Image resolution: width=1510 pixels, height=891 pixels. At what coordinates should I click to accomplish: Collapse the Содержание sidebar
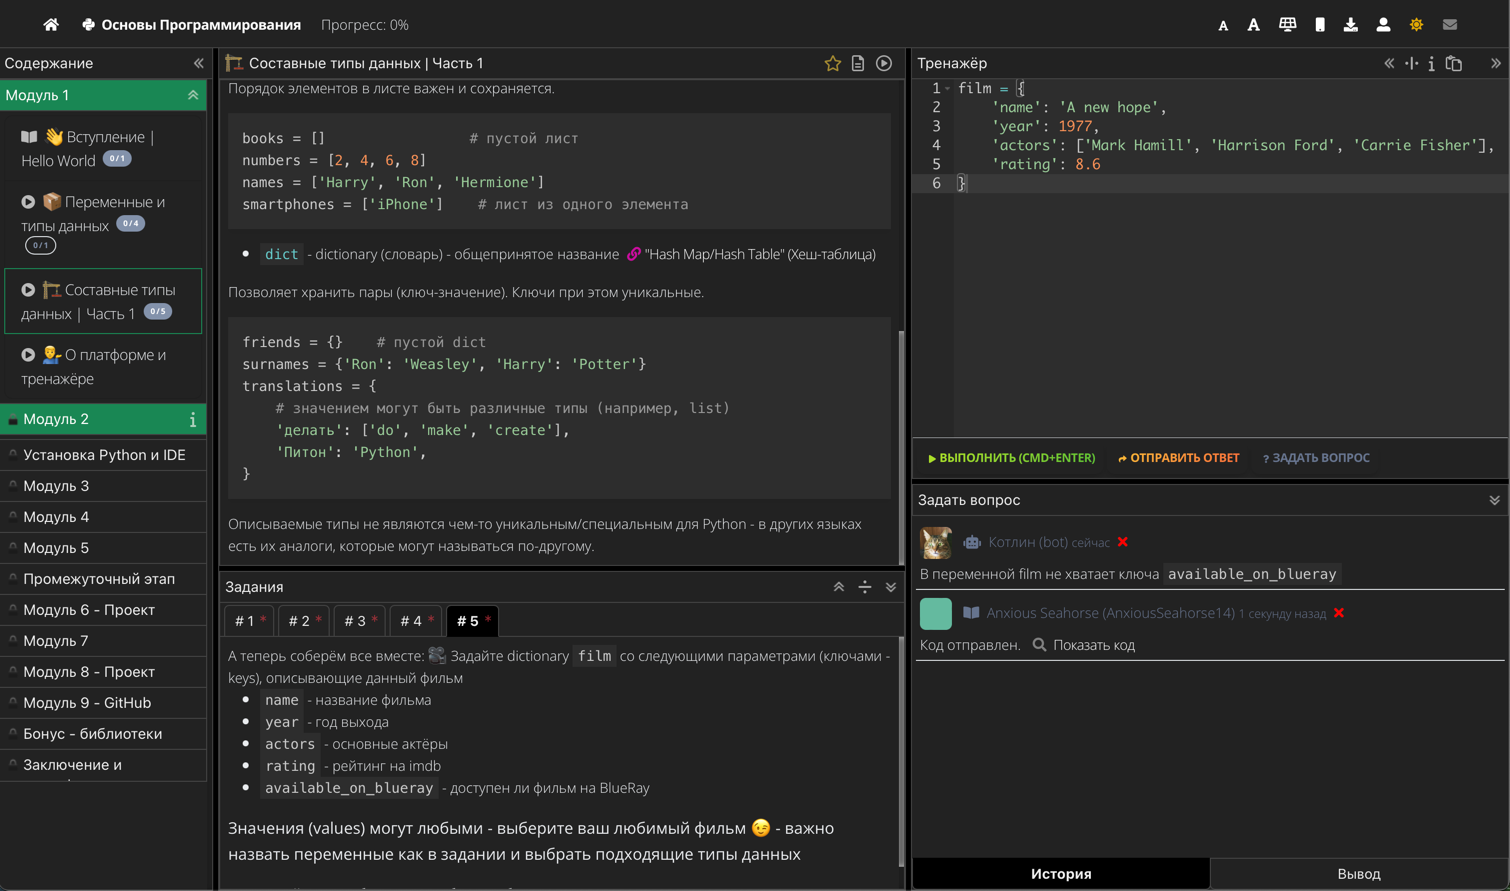tap(198, 63)
